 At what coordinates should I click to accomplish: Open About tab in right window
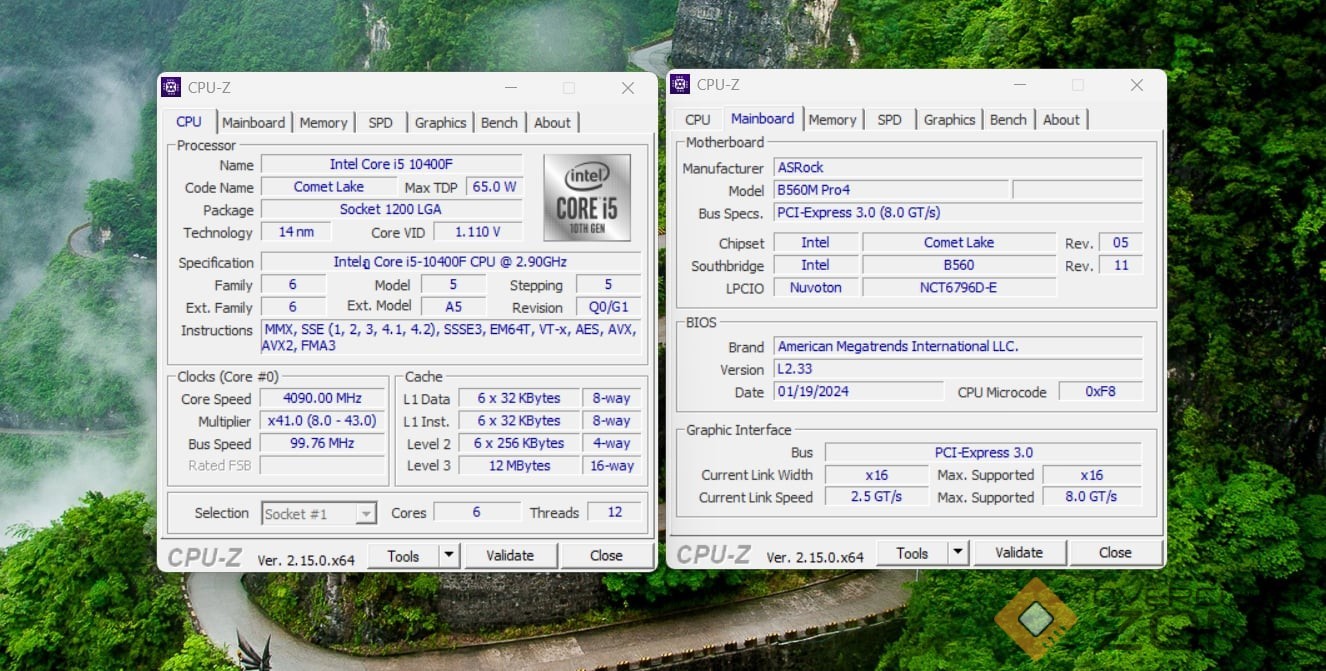click(1061, 120)
